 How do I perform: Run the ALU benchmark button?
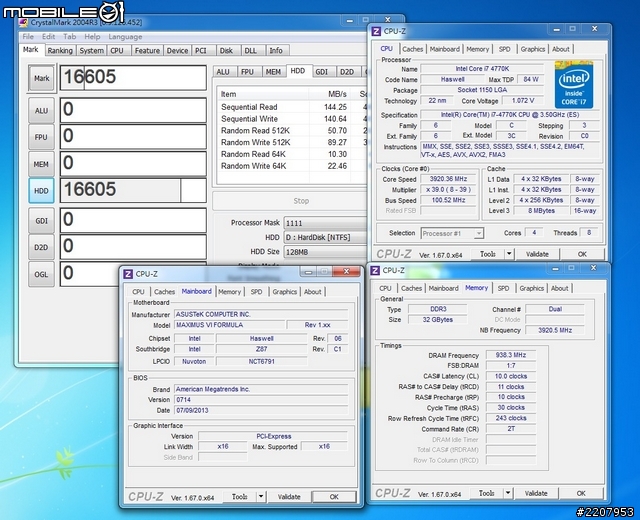[41, 111]
